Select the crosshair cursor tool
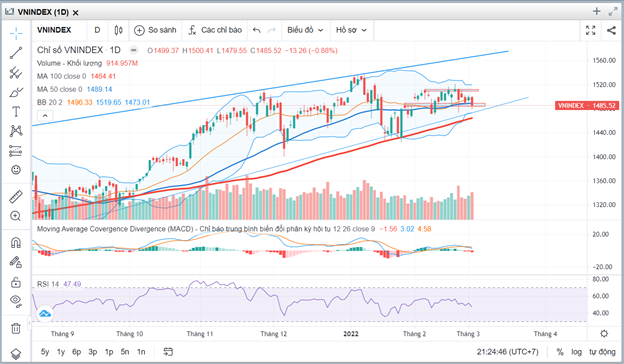Image resolution: width=624 pixels, height=364 pixels. click(16, 33)
